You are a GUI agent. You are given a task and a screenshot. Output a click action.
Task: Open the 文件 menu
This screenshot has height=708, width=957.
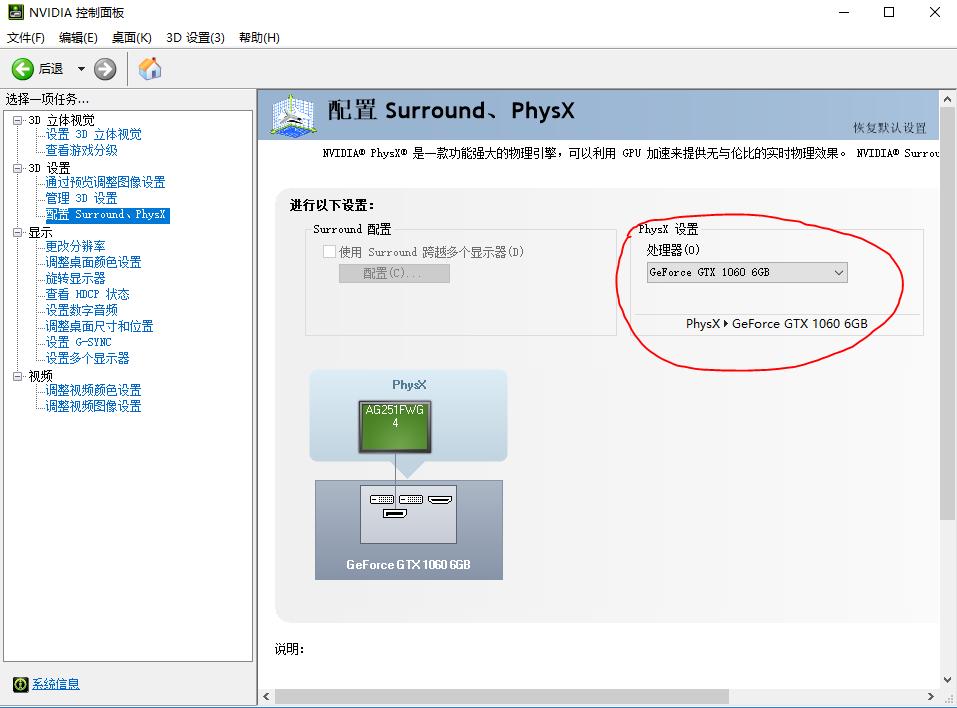tap(24, 36)
